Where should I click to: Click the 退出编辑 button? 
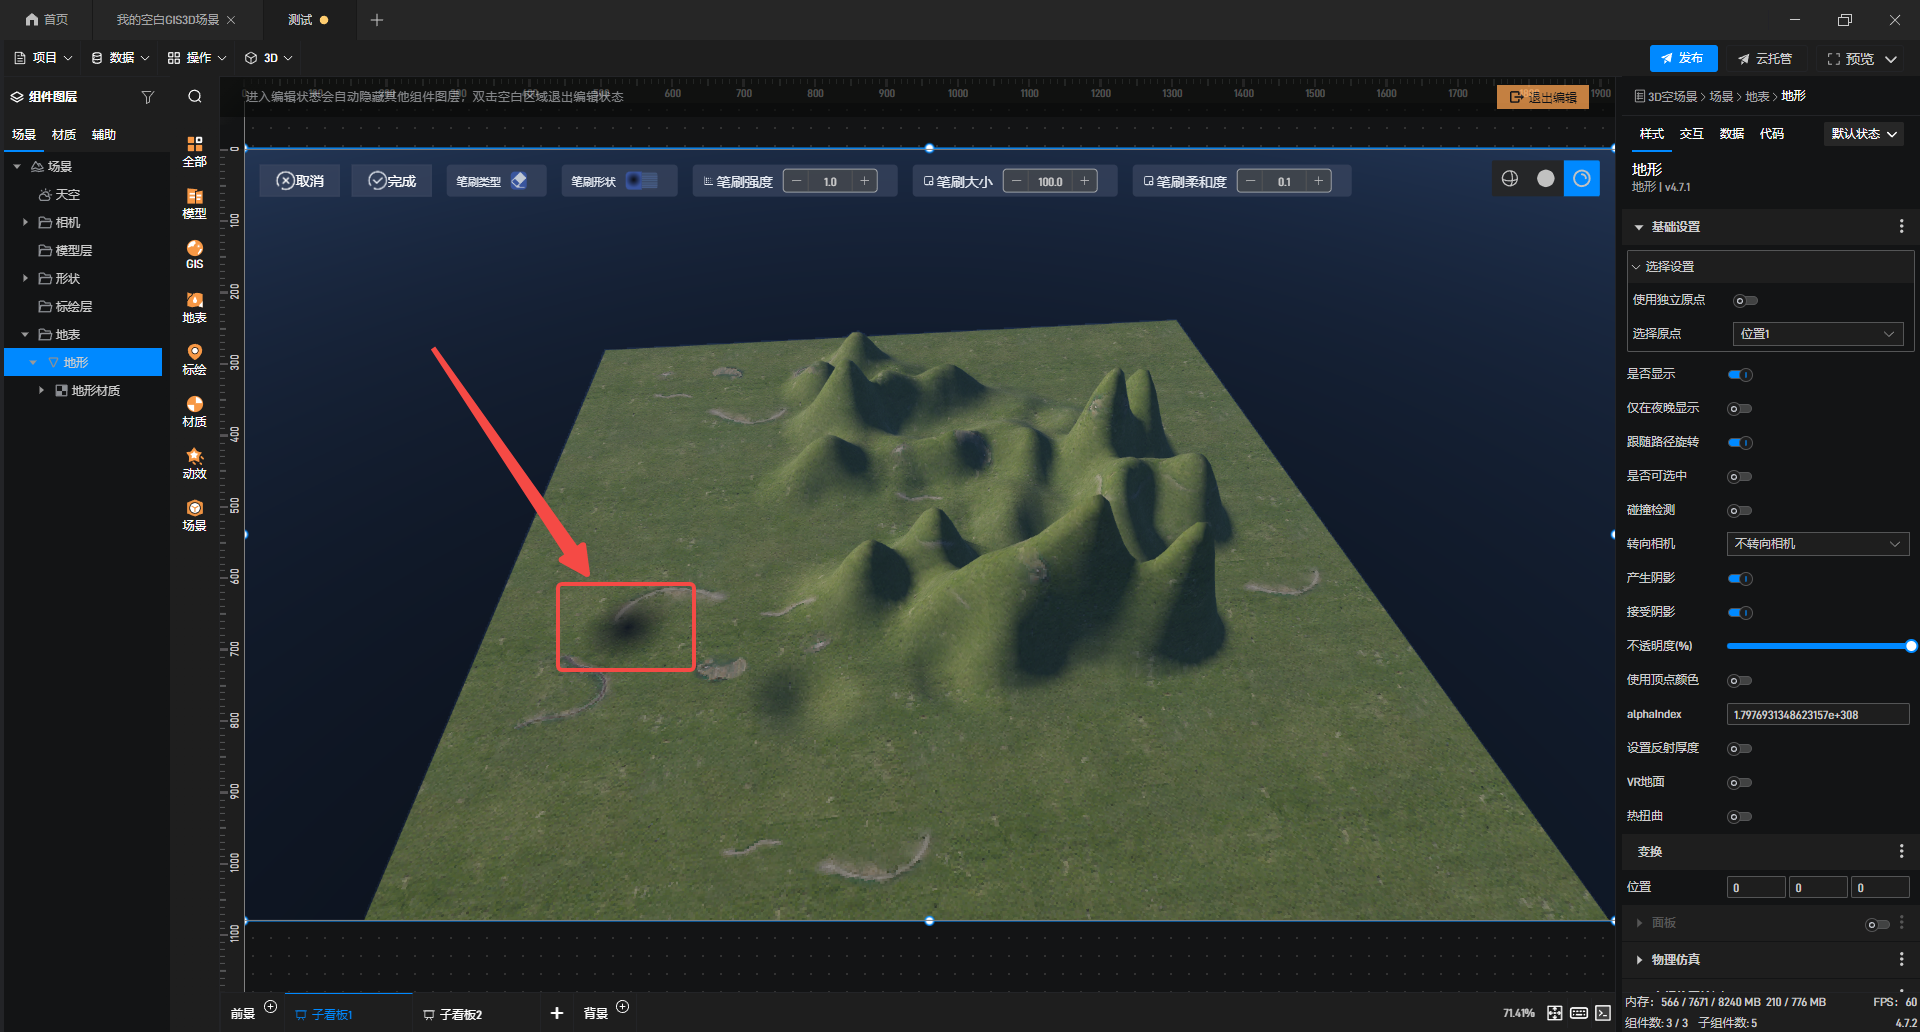point(1543,97)
